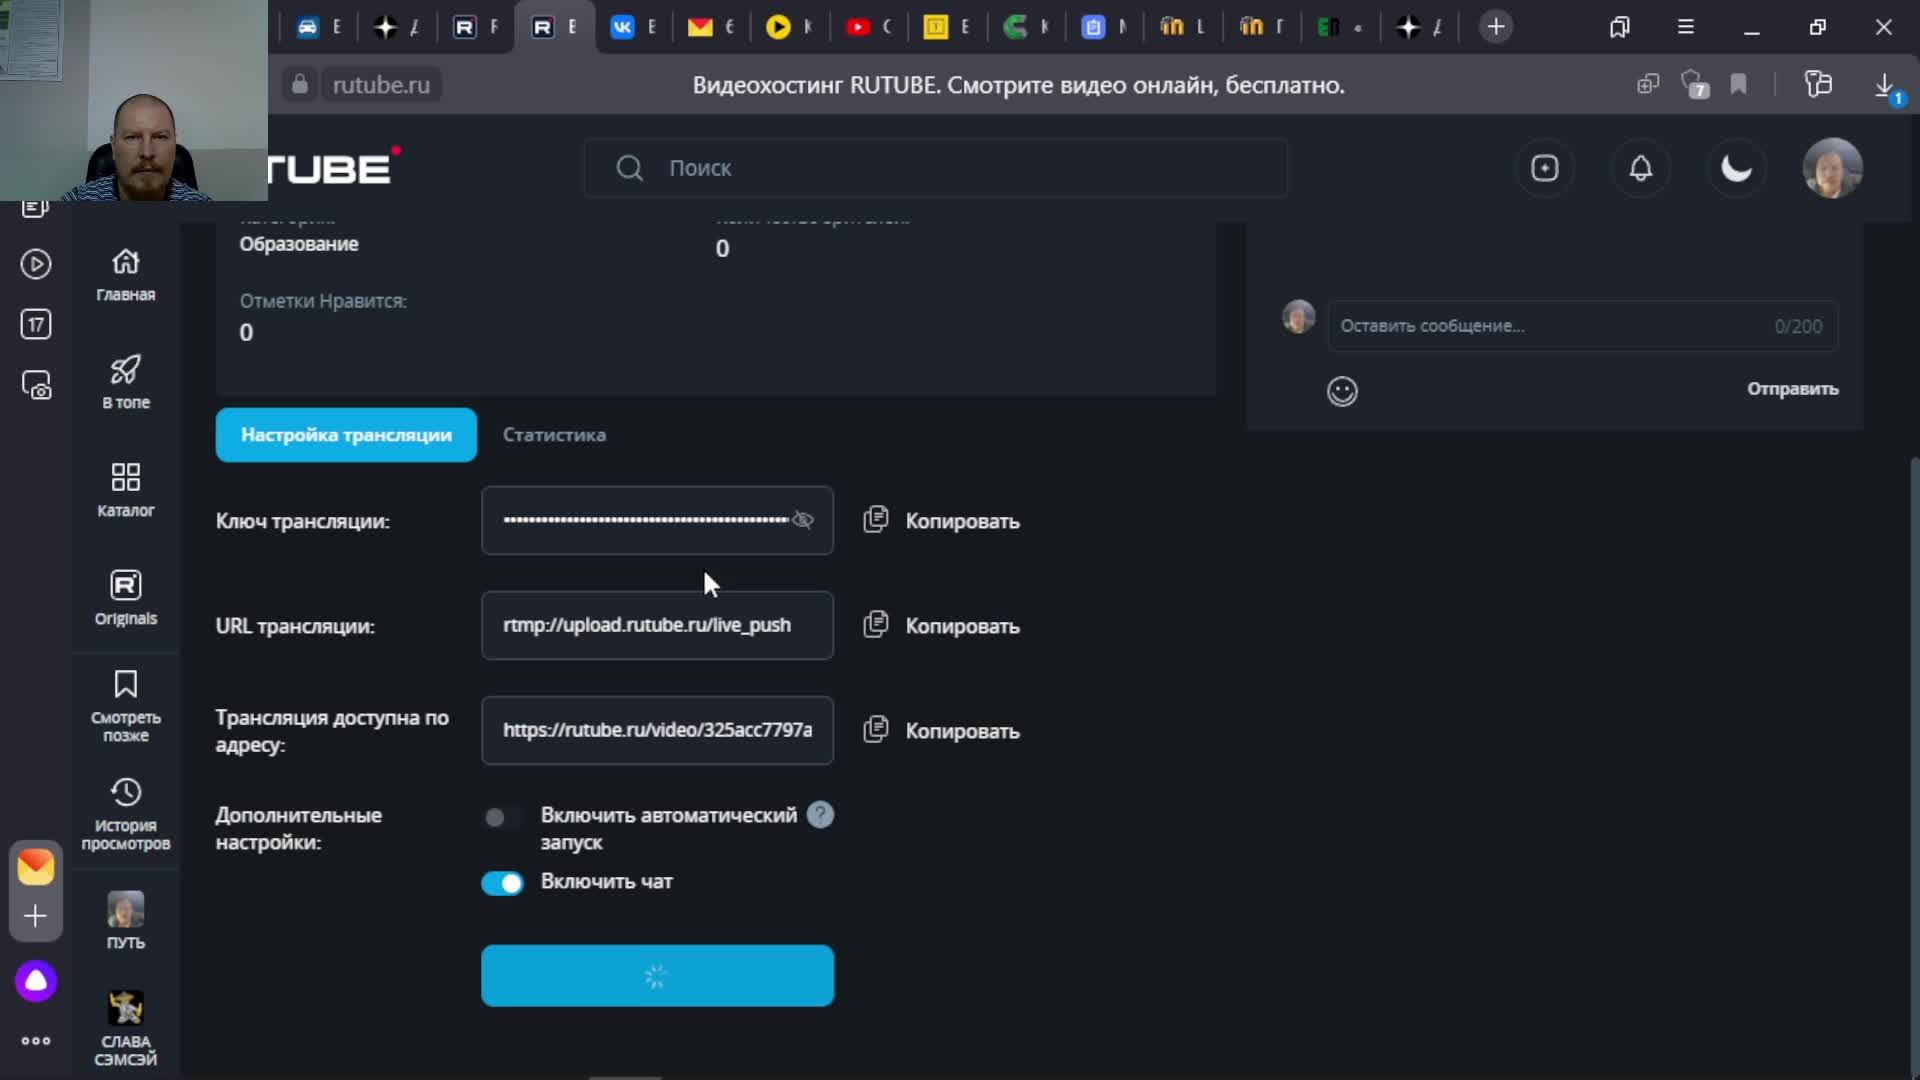1920x1080 pixels.
Task: Open the emoji picker in chat
Action: tap(1342, 391)
